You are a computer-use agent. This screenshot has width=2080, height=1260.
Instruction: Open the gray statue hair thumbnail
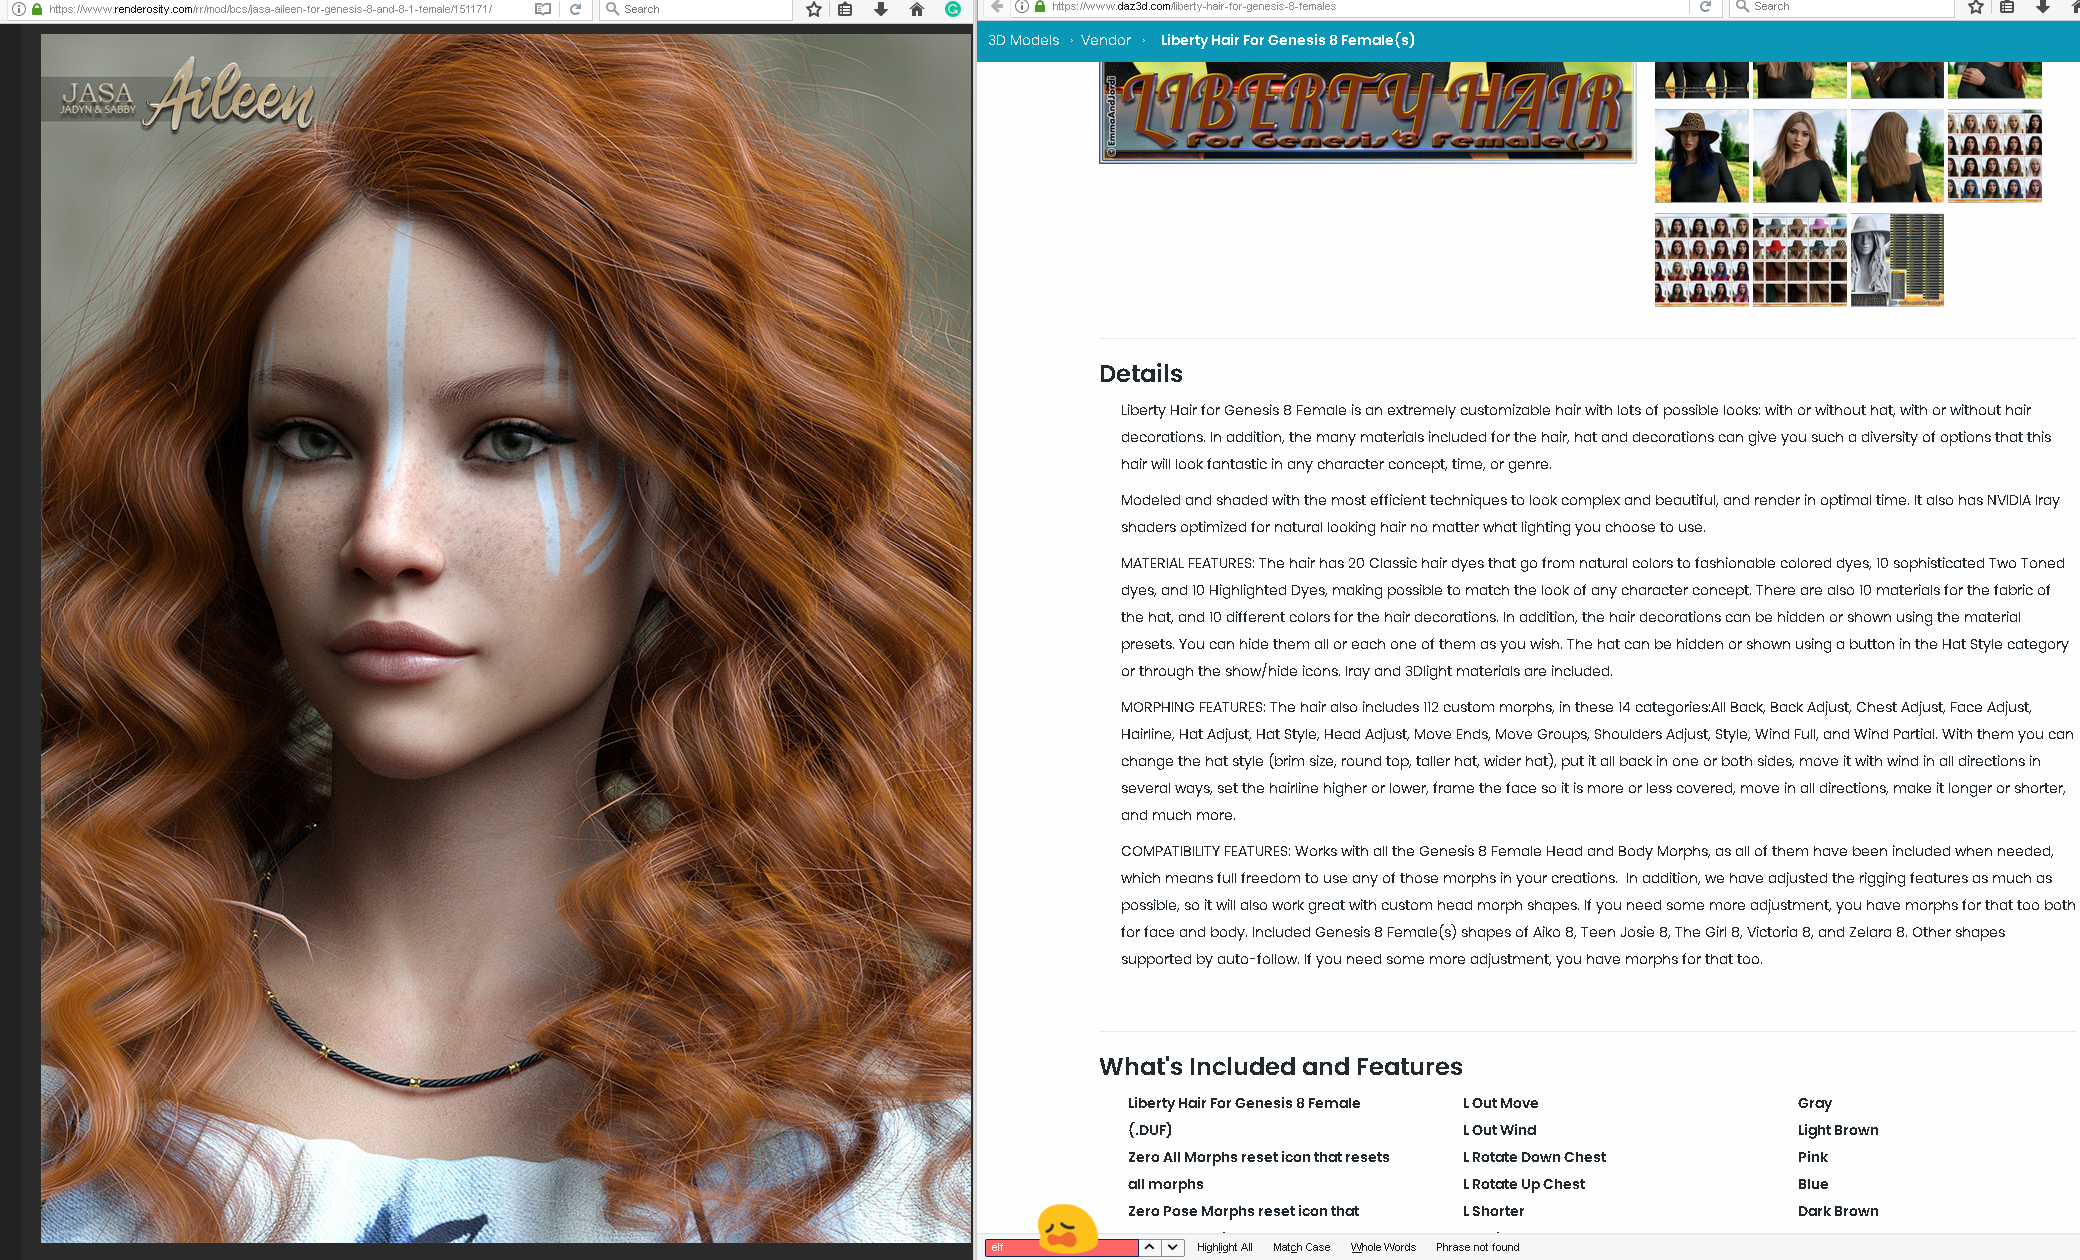pos(1896,260)
